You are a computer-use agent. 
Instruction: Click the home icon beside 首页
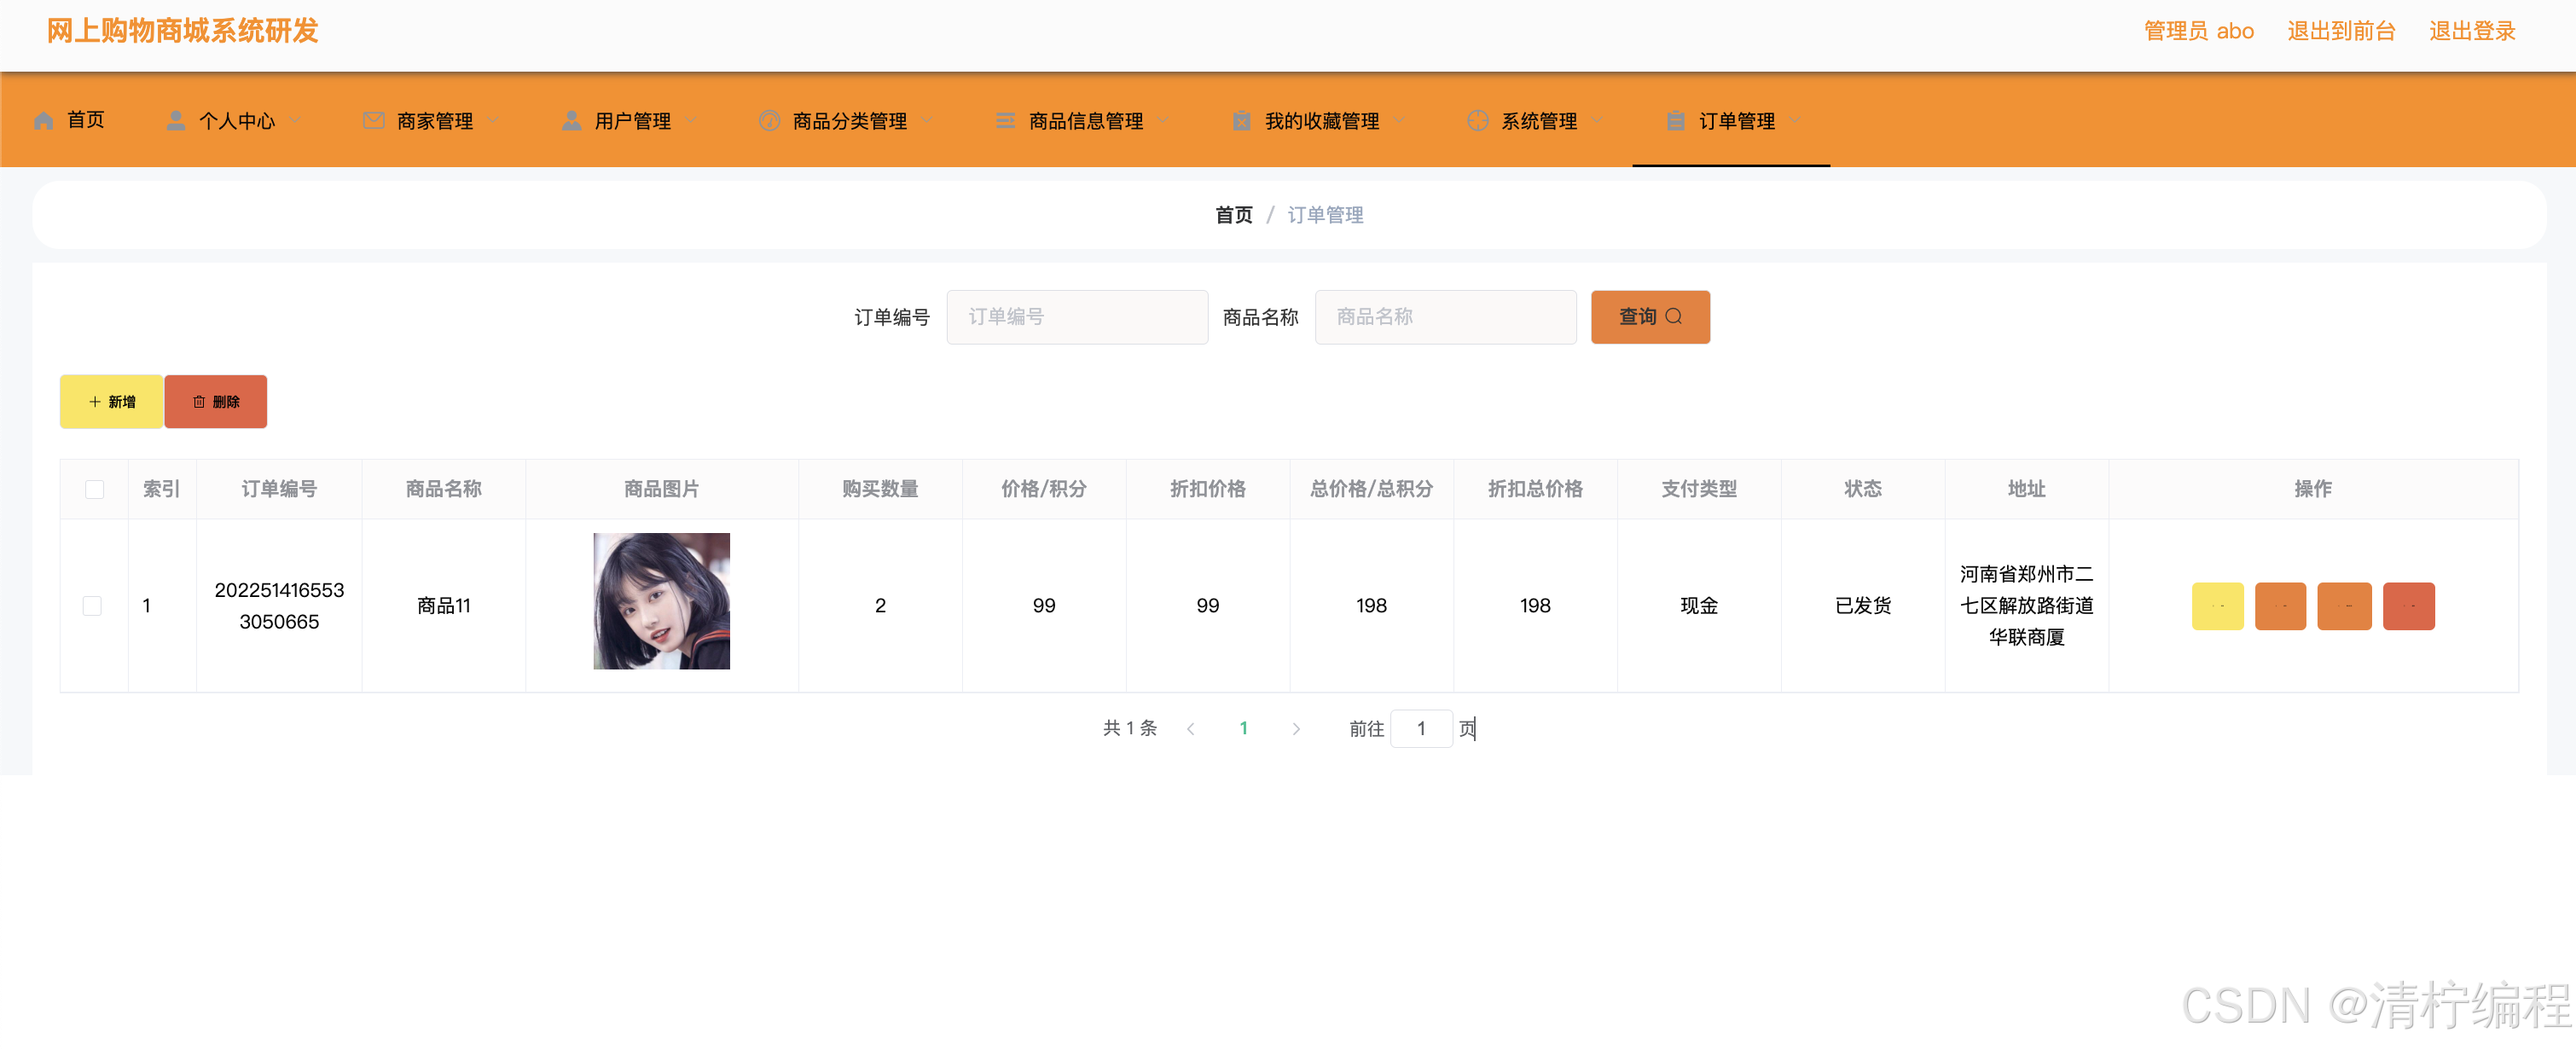[44, 121]
